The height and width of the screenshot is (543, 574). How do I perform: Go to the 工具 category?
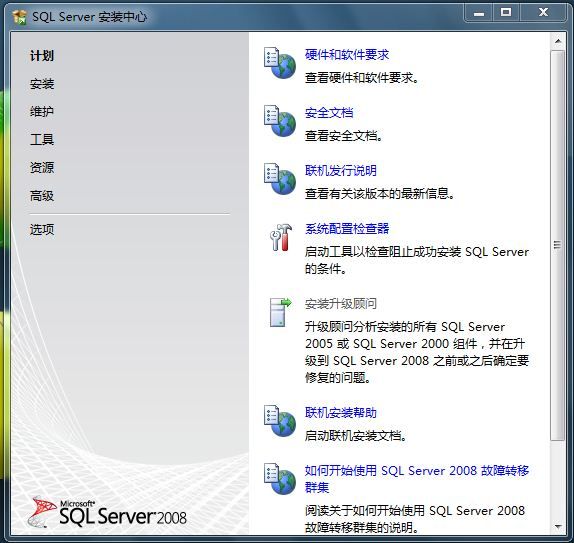[x=42, y=140]
